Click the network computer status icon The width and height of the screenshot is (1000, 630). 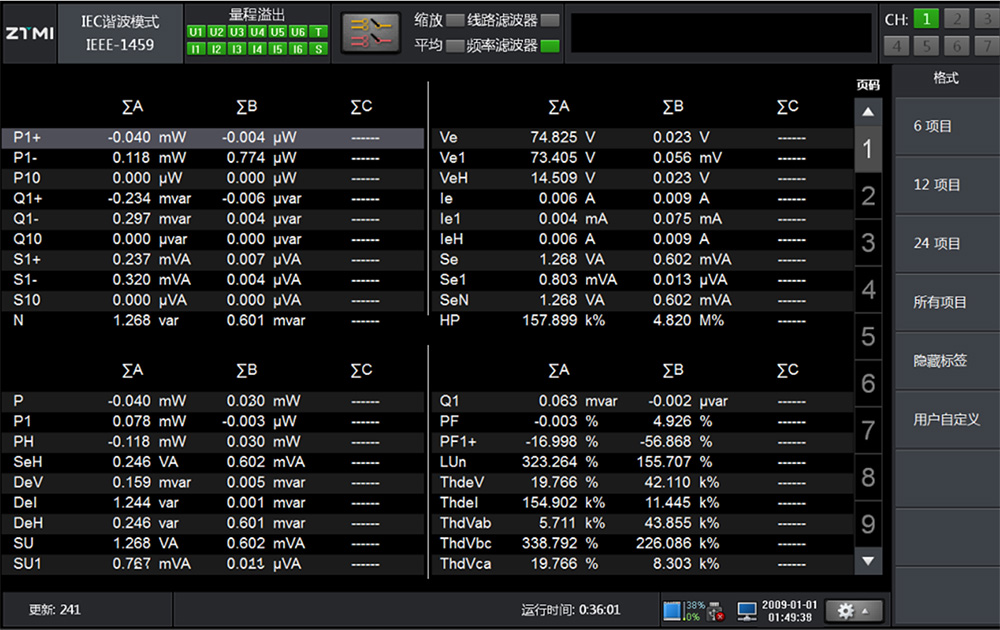pos(746,610)
